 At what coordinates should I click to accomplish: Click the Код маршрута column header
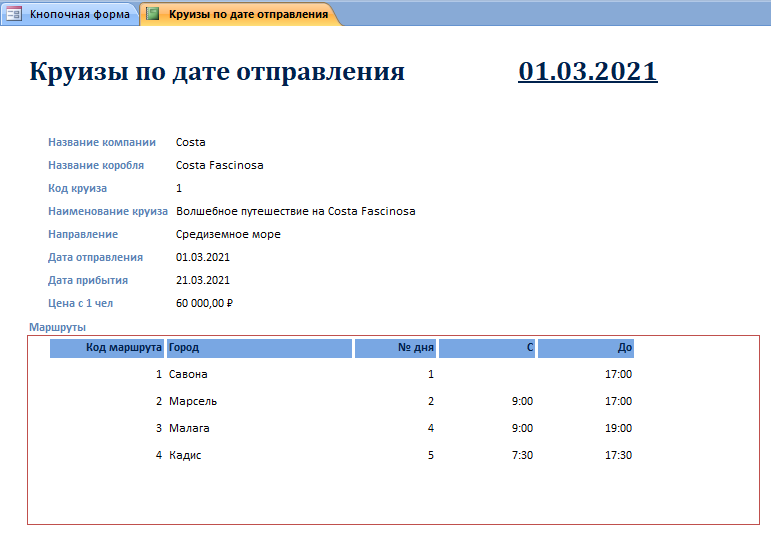click(107, 348)
